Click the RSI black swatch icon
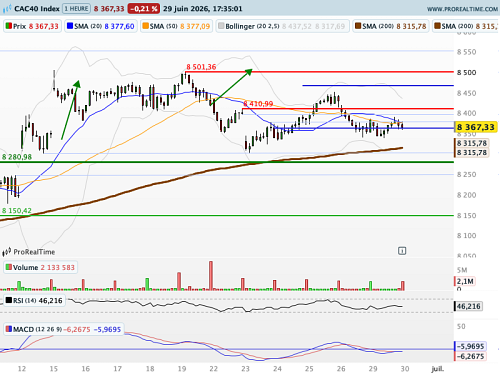Image resolution: width=500 pixels, height=375 pixels. [9, 300]
